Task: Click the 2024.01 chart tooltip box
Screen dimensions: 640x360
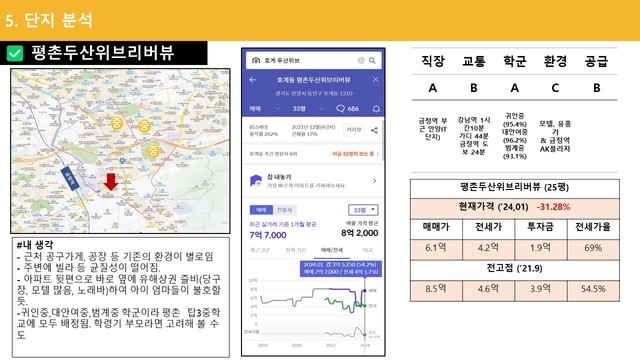Action: [x=341, y=269]
